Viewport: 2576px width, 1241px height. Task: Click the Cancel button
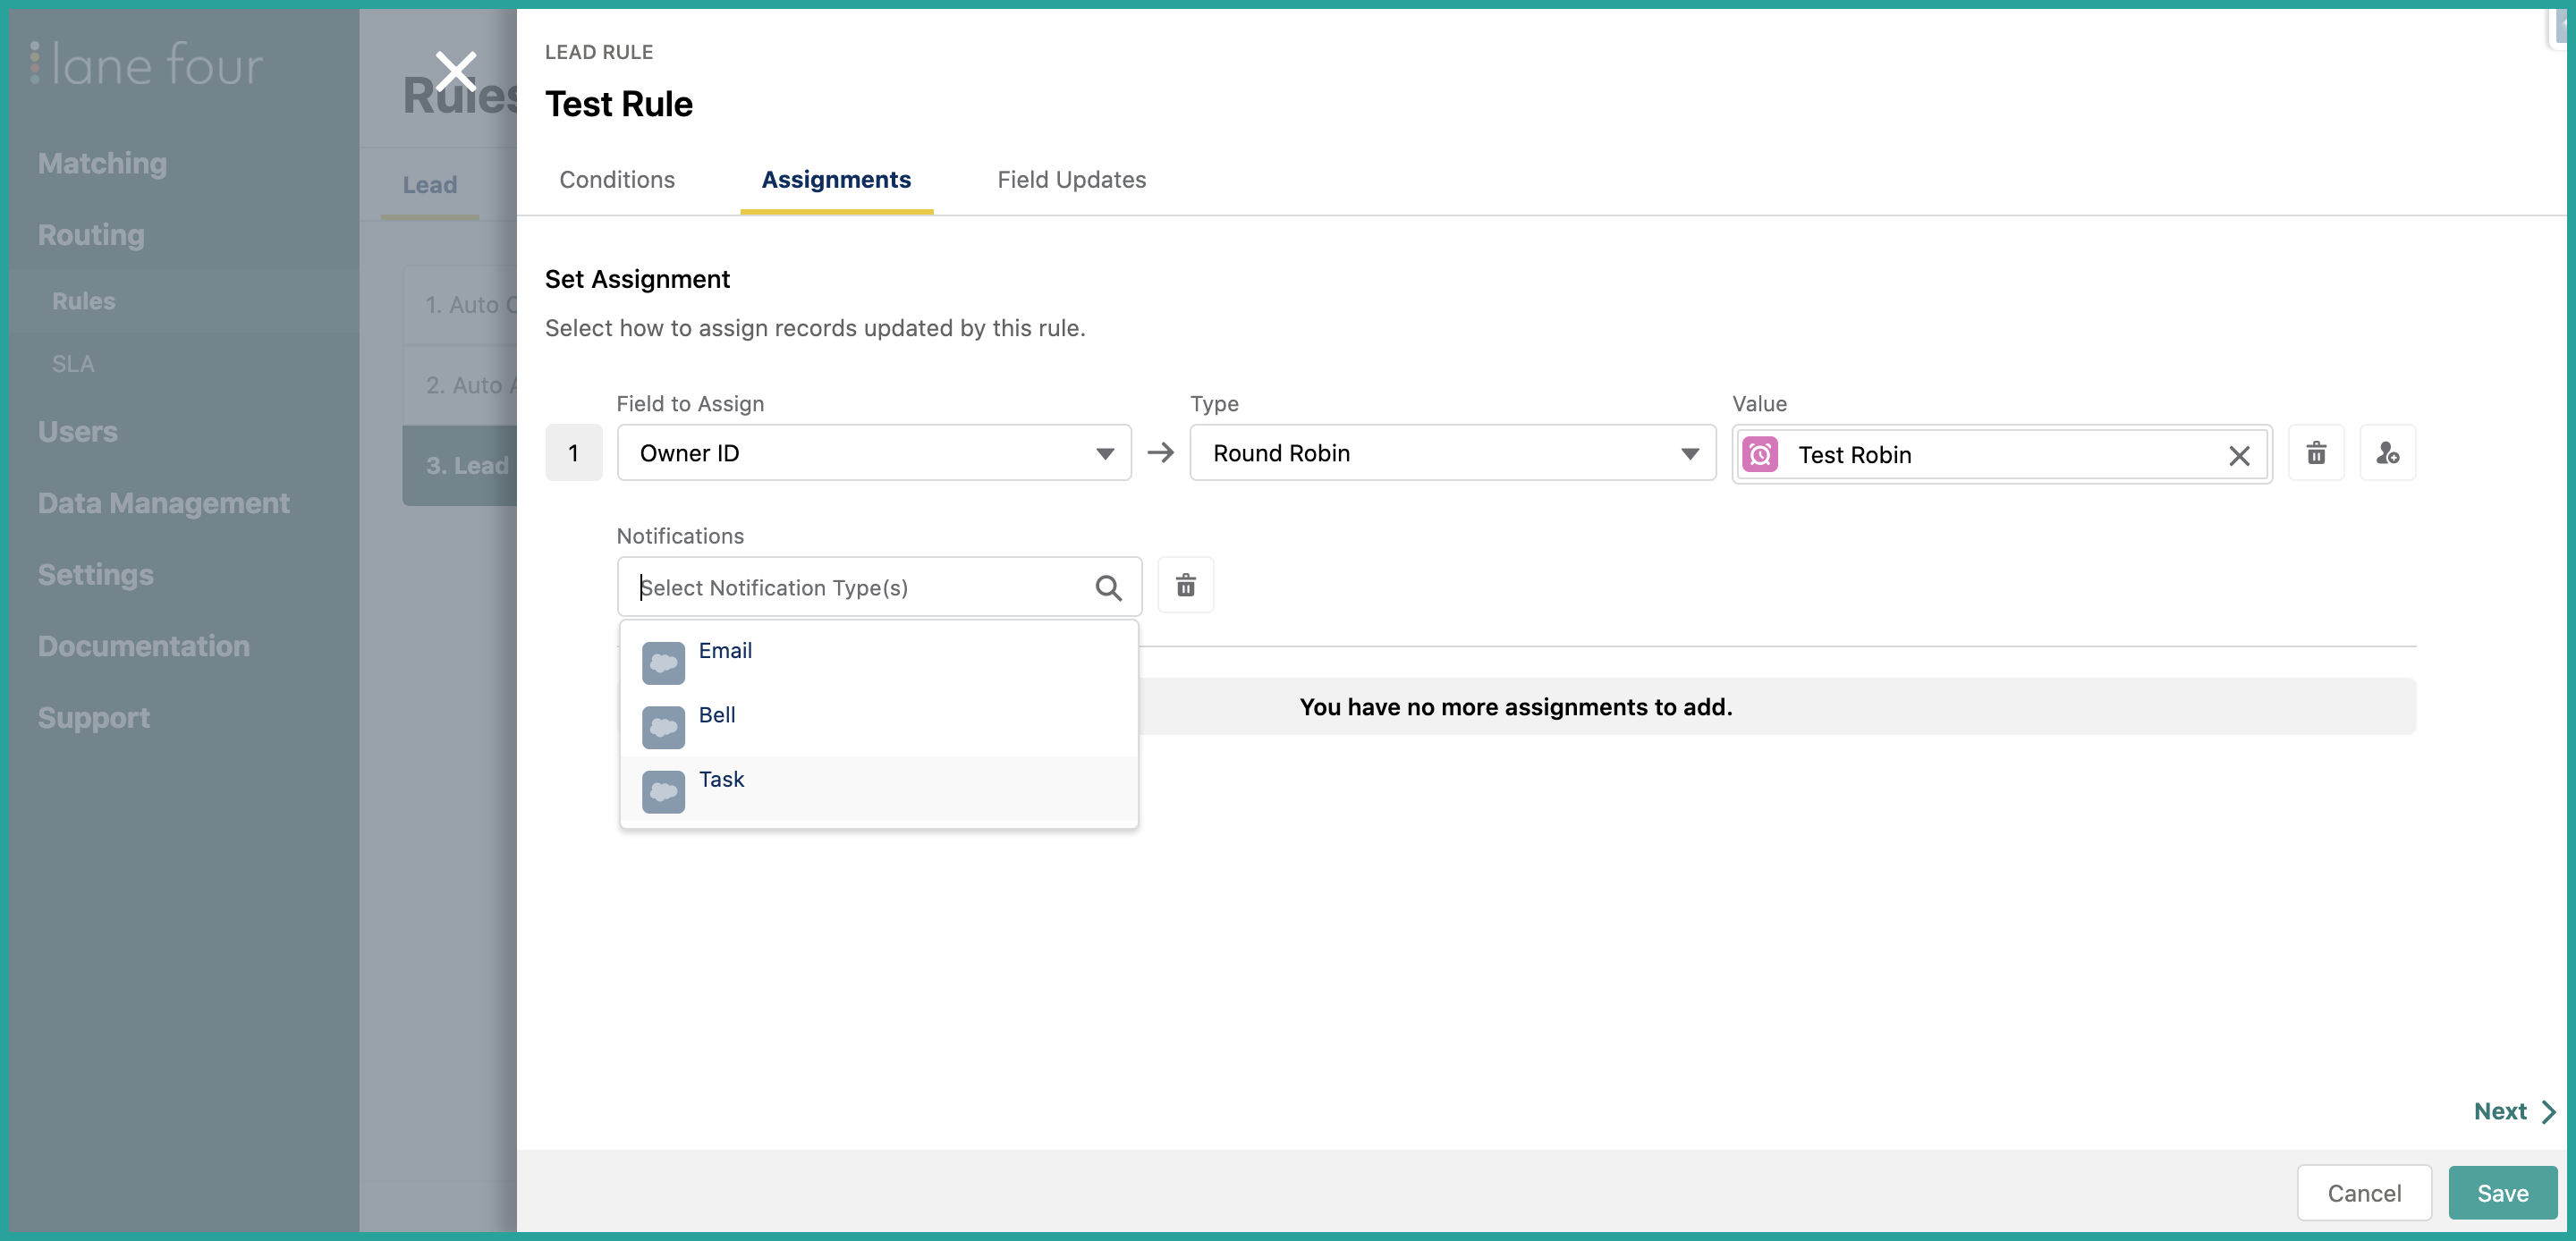(x=2364, y=1193)
